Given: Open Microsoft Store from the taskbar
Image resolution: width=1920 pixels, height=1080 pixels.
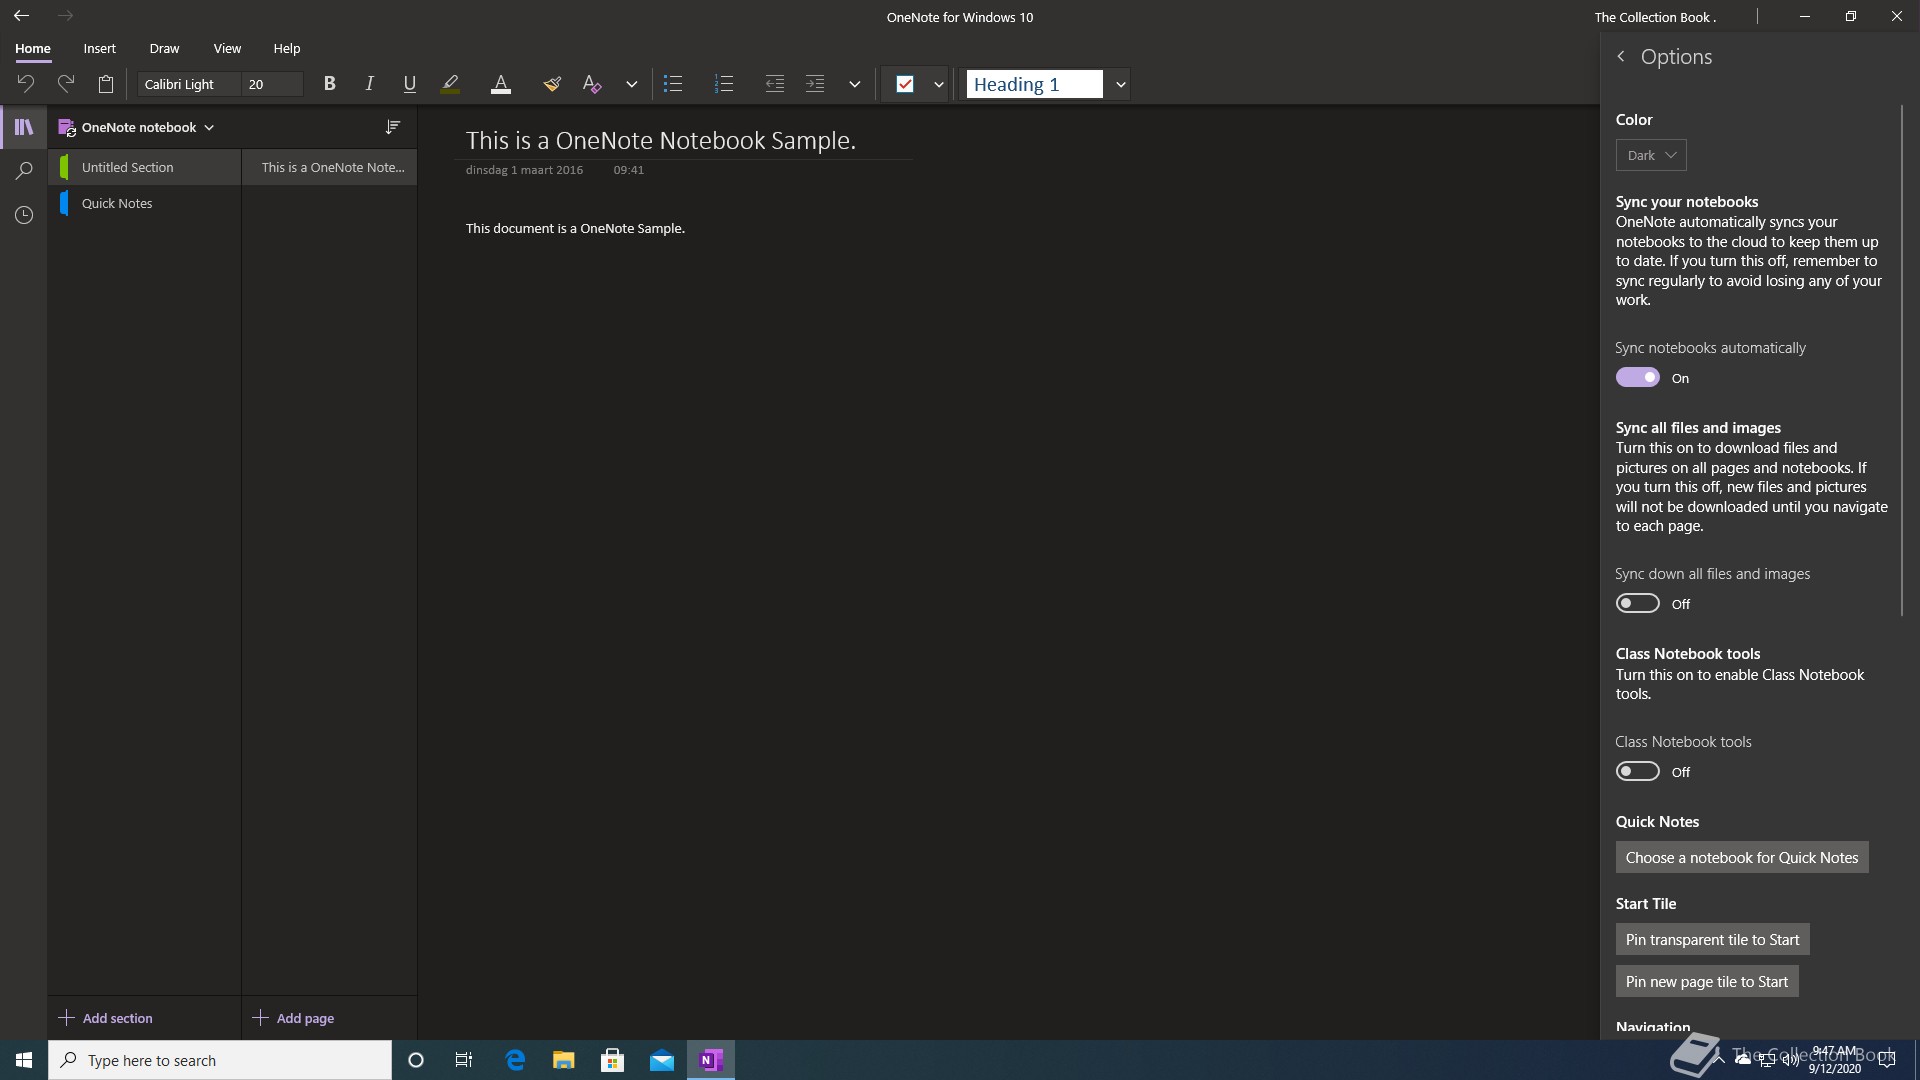Looking at the screenshot, I should coord(613,1060).
